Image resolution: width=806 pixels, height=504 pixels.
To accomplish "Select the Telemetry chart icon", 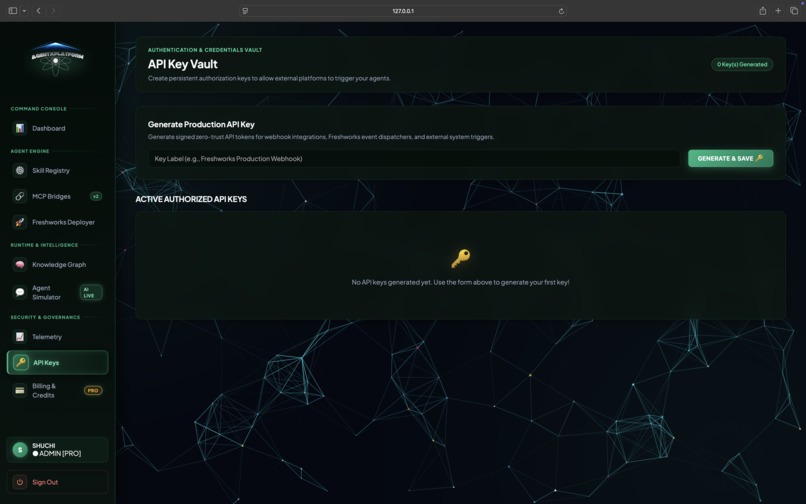I will pyautogui.click(x=20, y=337).
